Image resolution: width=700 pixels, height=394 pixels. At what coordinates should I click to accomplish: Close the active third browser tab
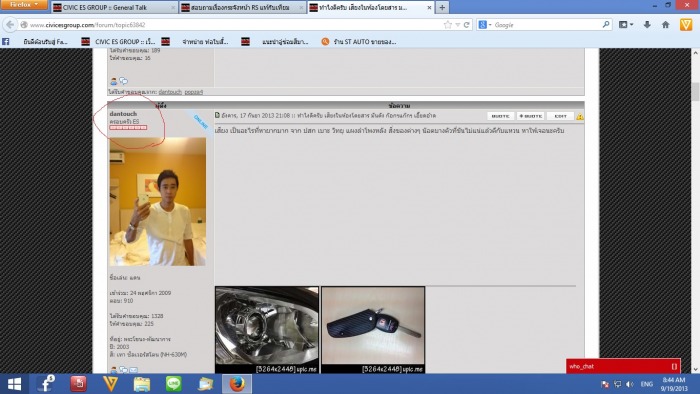429,8
